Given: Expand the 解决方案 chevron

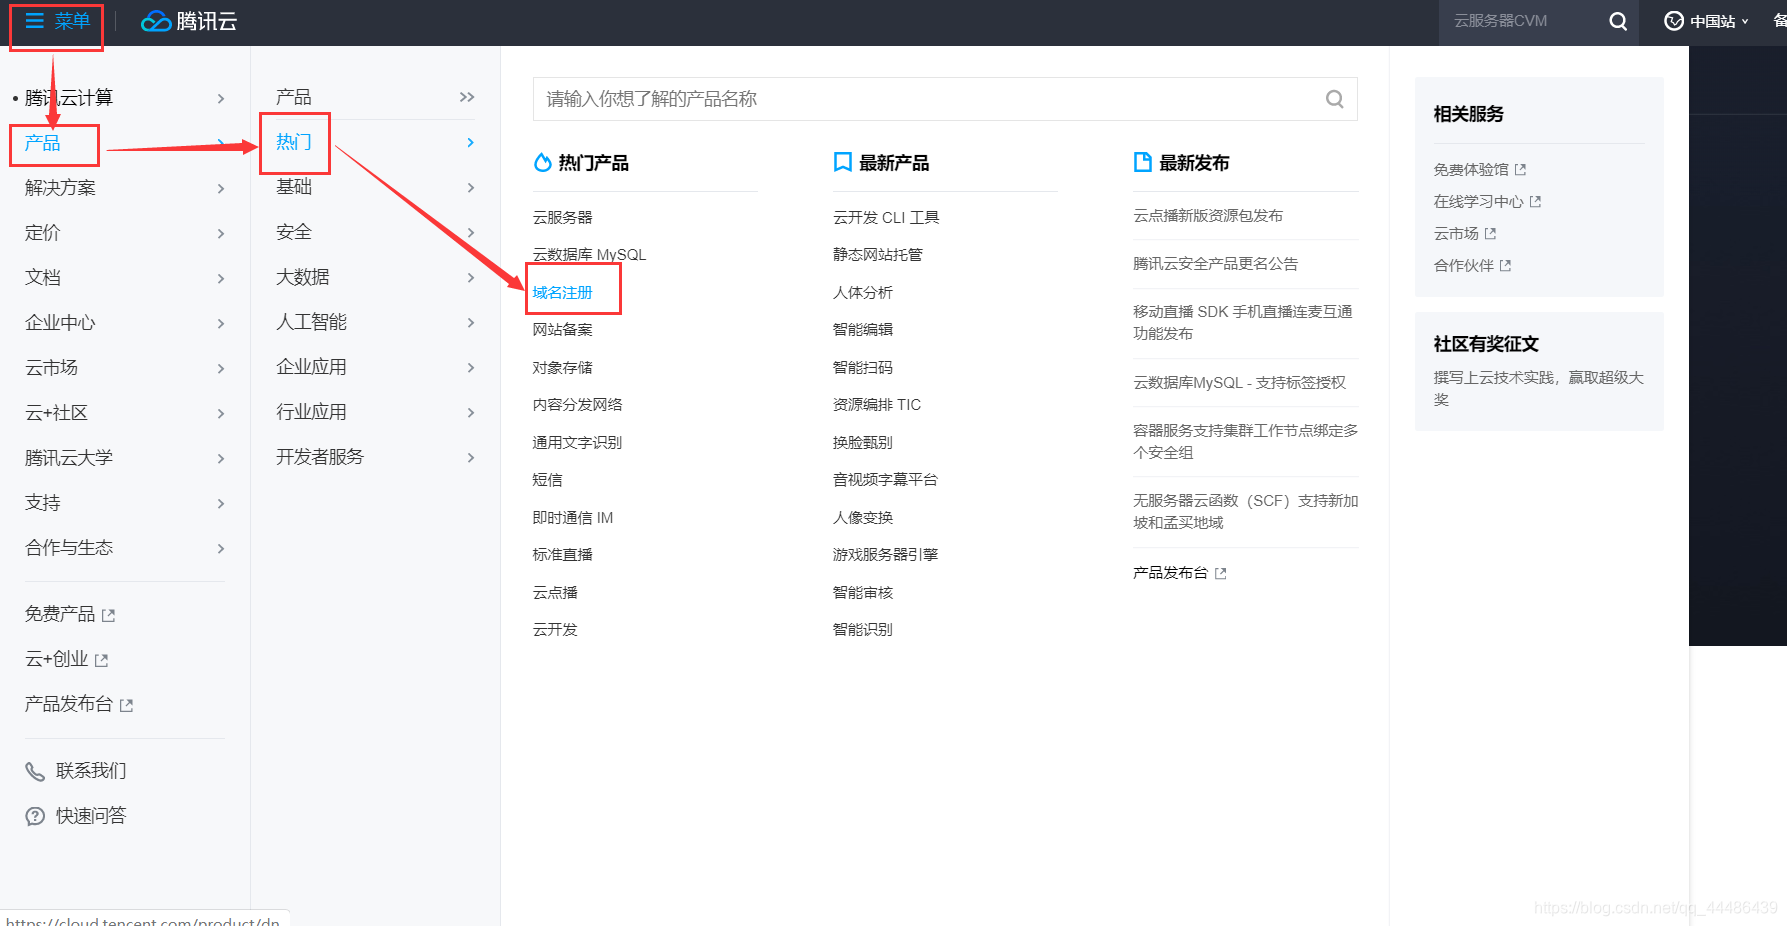Looking at the screenshot, I should click(221, 189).
